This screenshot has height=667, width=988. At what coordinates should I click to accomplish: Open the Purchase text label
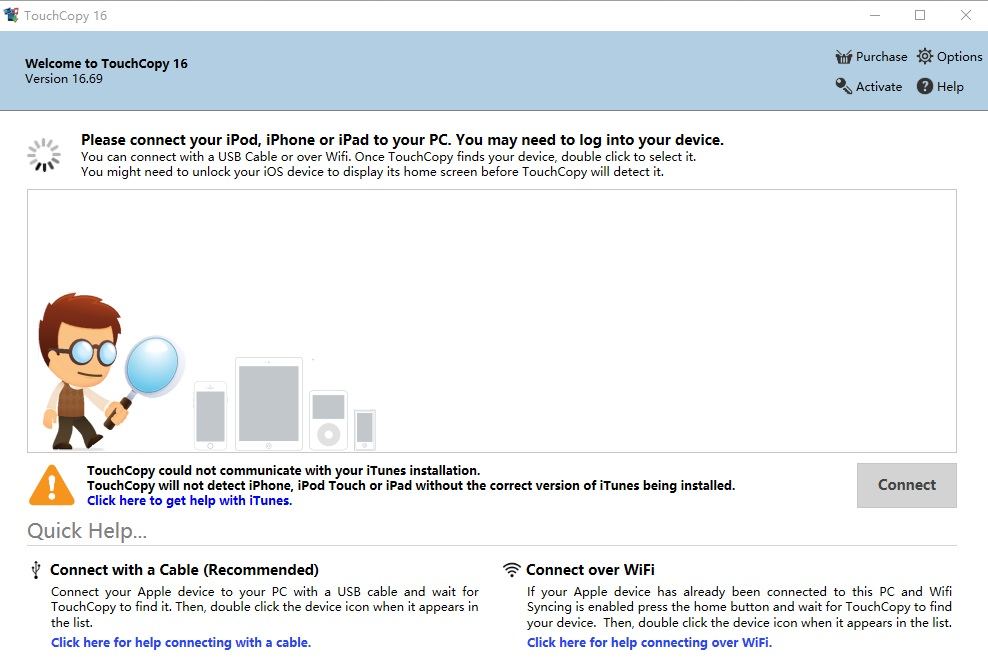coord(882,57)
